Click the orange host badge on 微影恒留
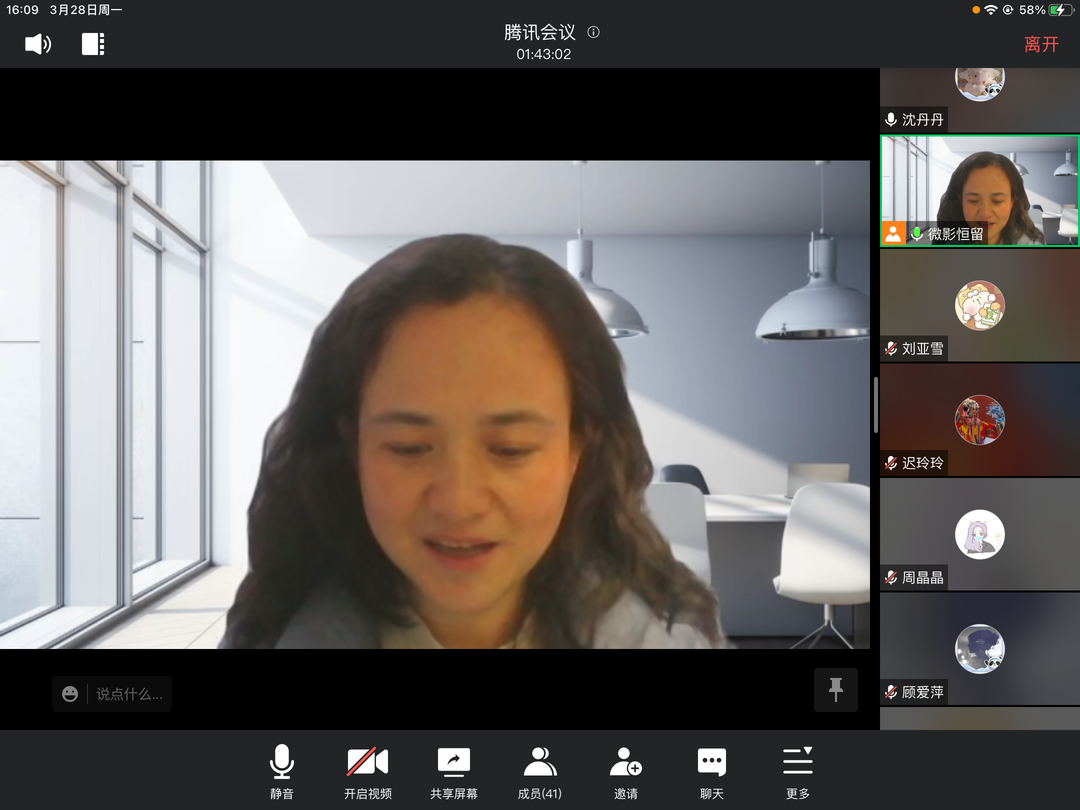Viewport: 1080px width, 810px height. point(893,233)
